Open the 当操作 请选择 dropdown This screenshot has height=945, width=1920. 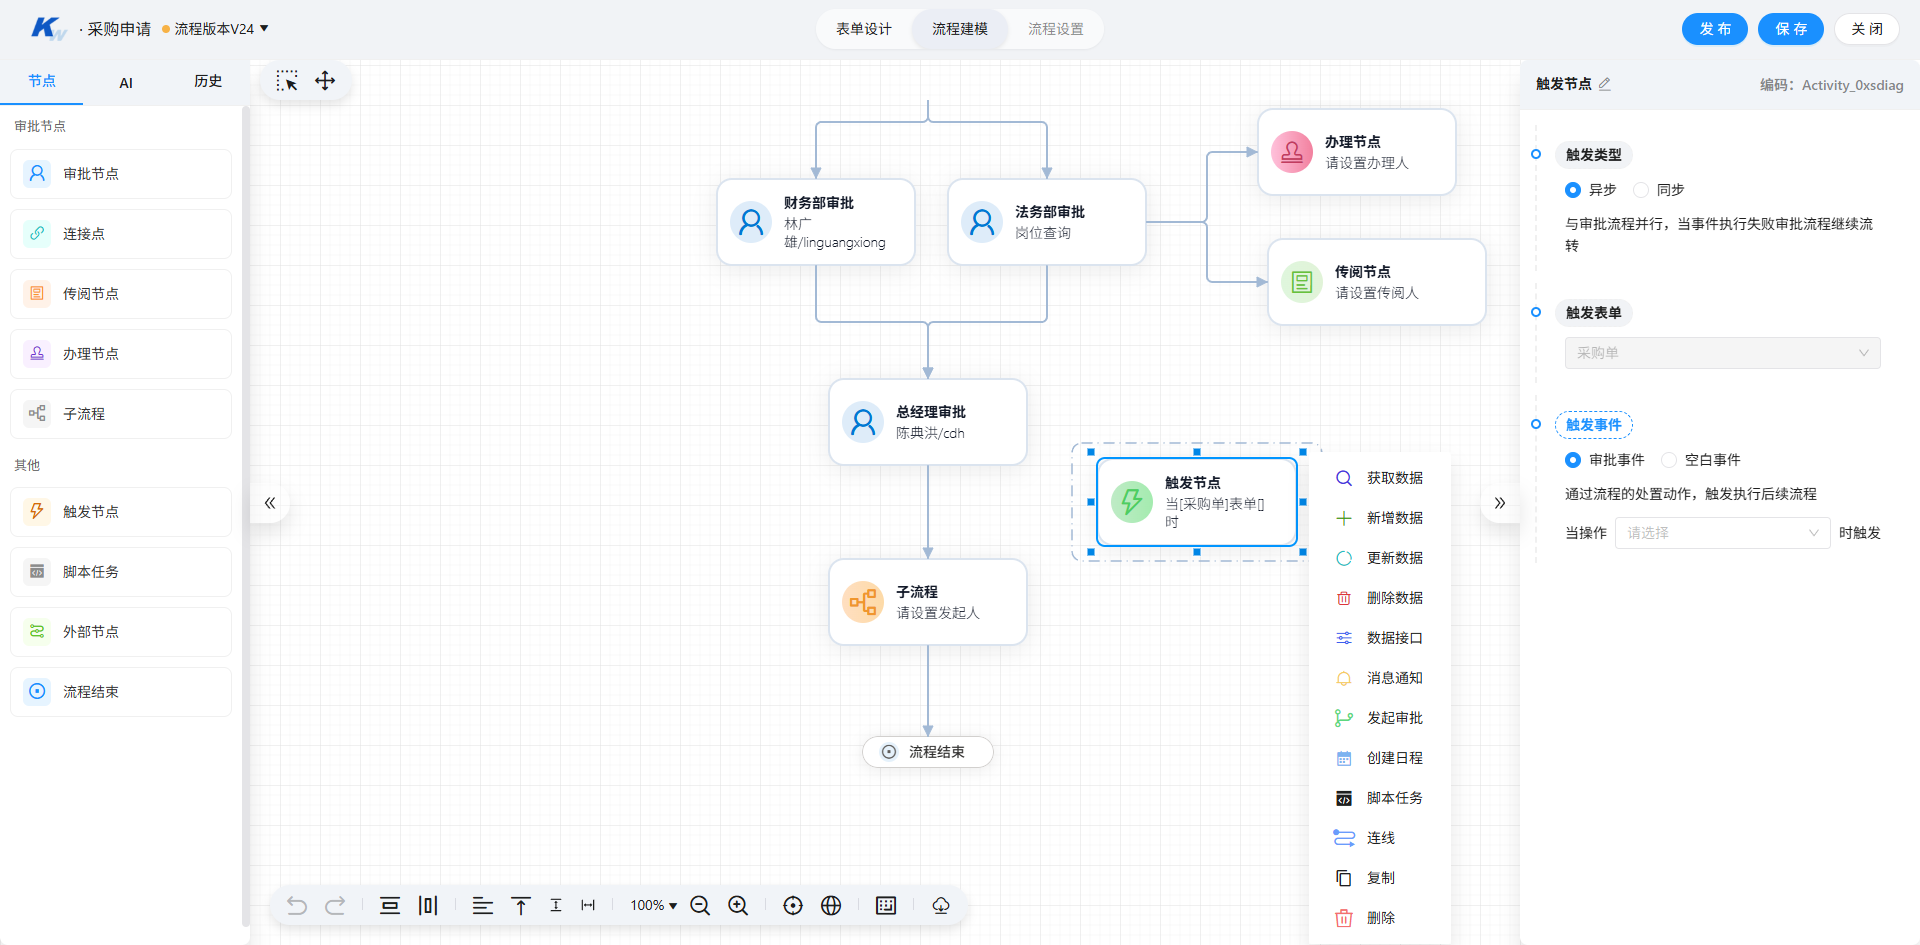1722,533
